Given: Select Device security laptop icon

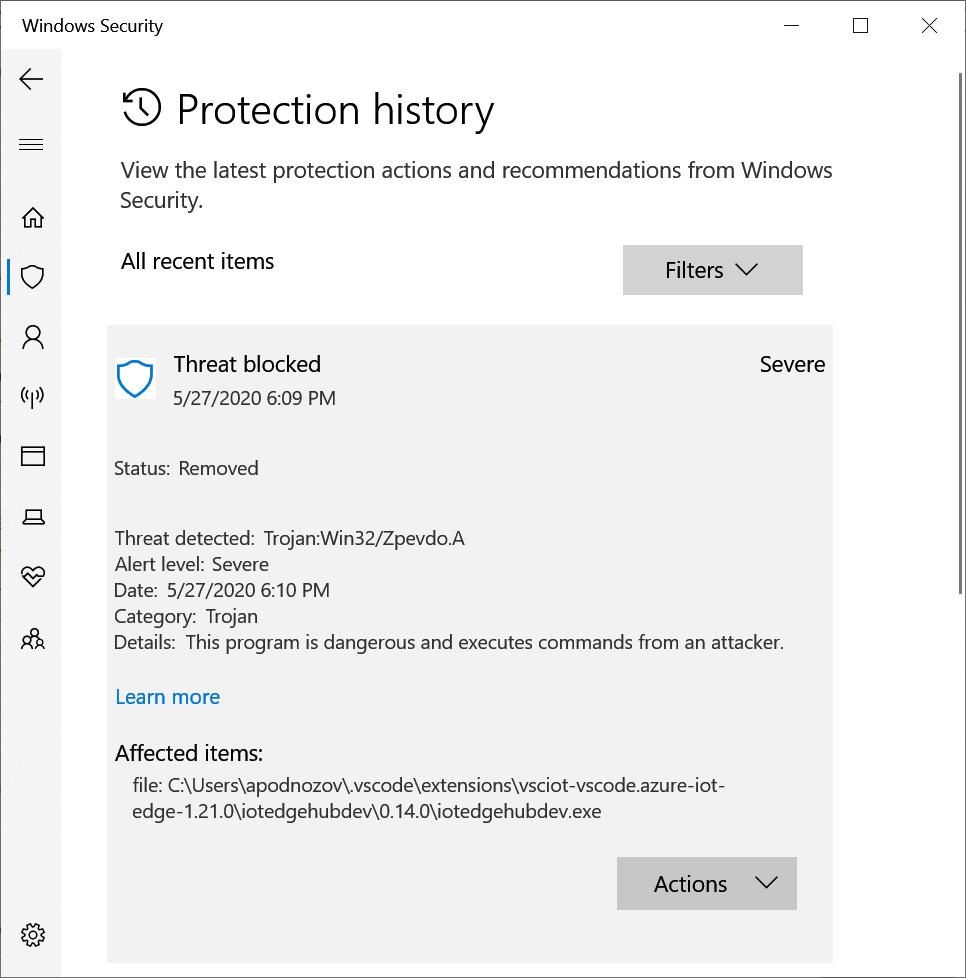Looking at the screenshot, I should point(32,516).
